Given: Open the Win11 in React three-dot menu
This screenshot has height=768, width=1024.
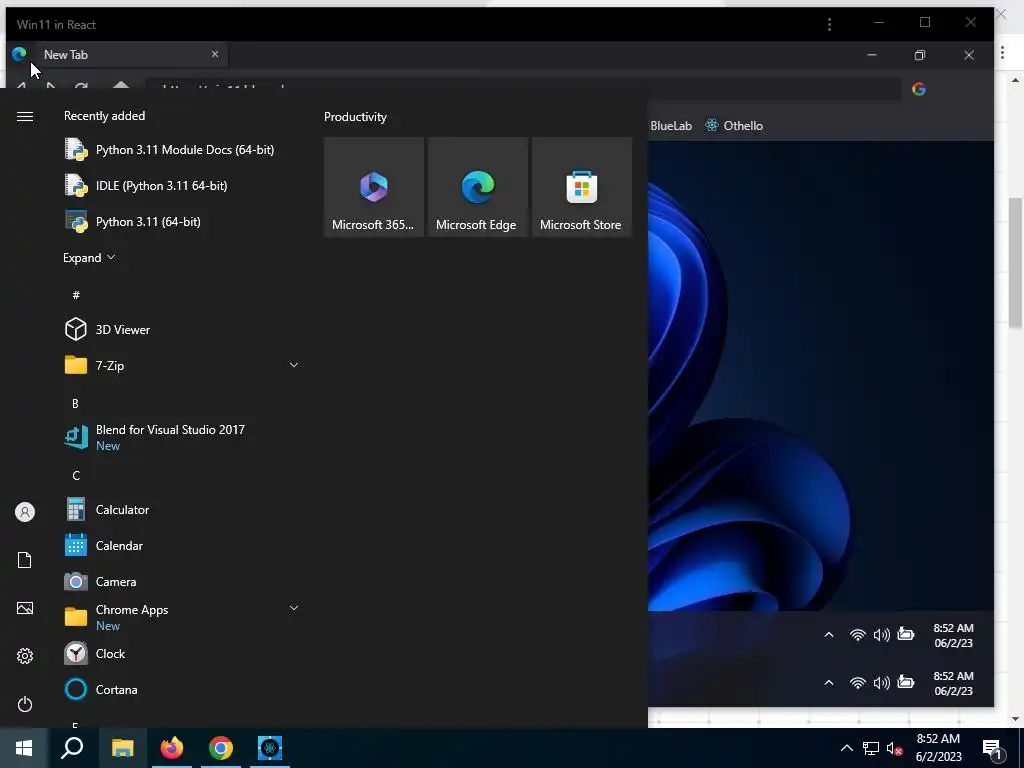Looking at the screenshot, I should pos(829,24).
